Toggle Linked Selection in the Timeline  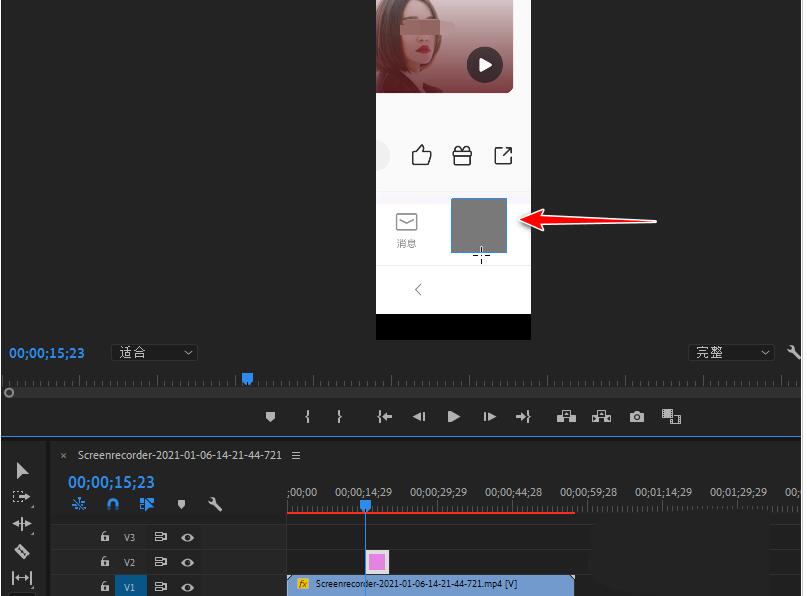[147, 505]
